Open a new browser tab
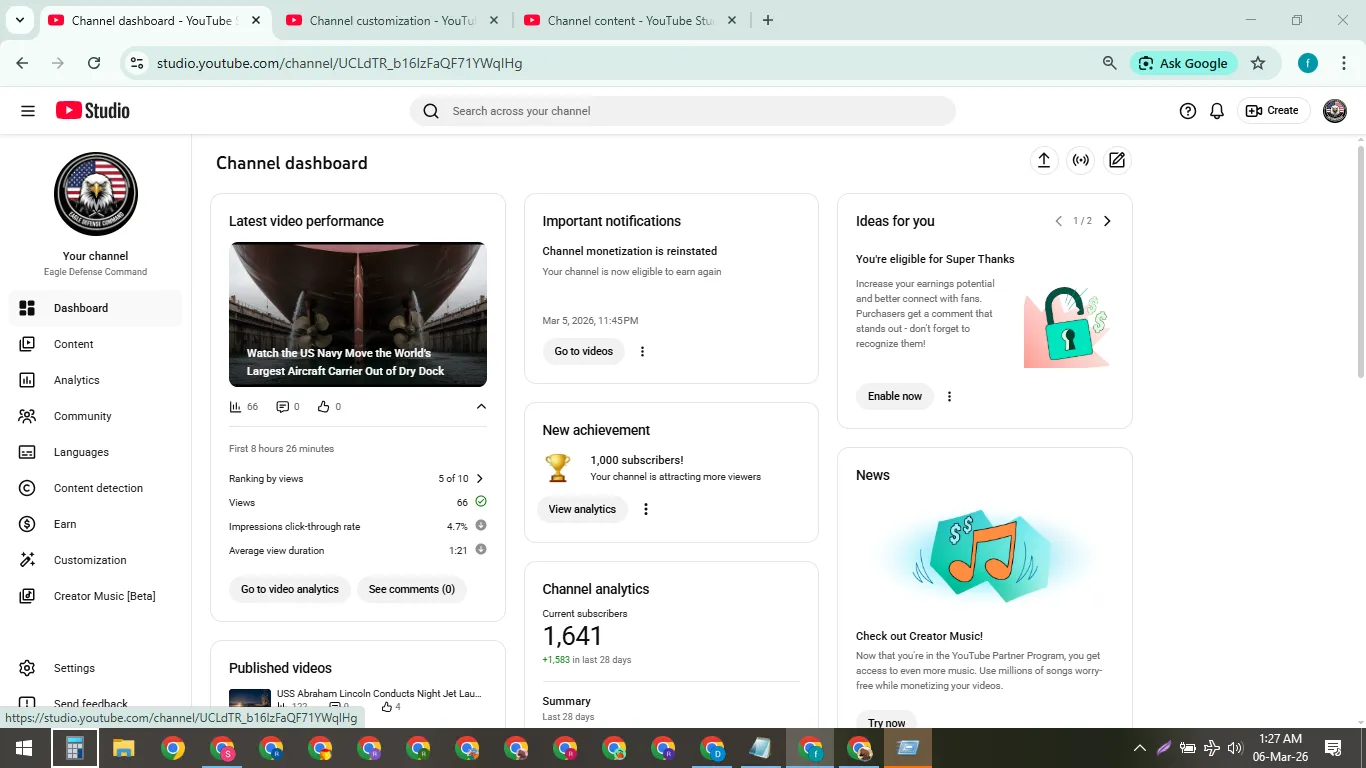1366x768 pixels. click(768, 20)
